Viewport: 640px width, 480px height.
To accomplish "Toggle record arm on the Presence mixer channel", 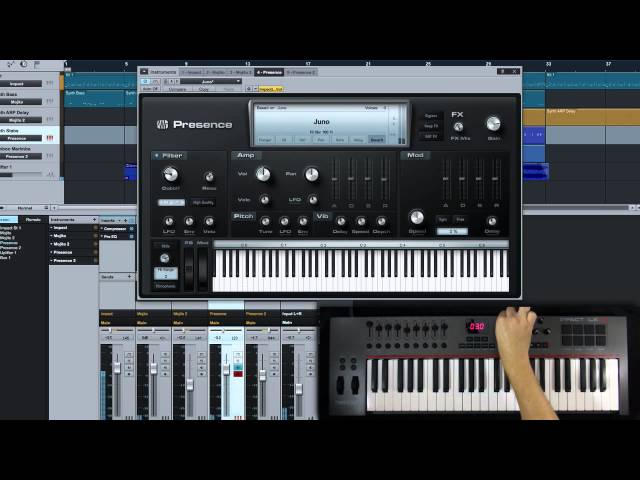I will coord(238,374).
